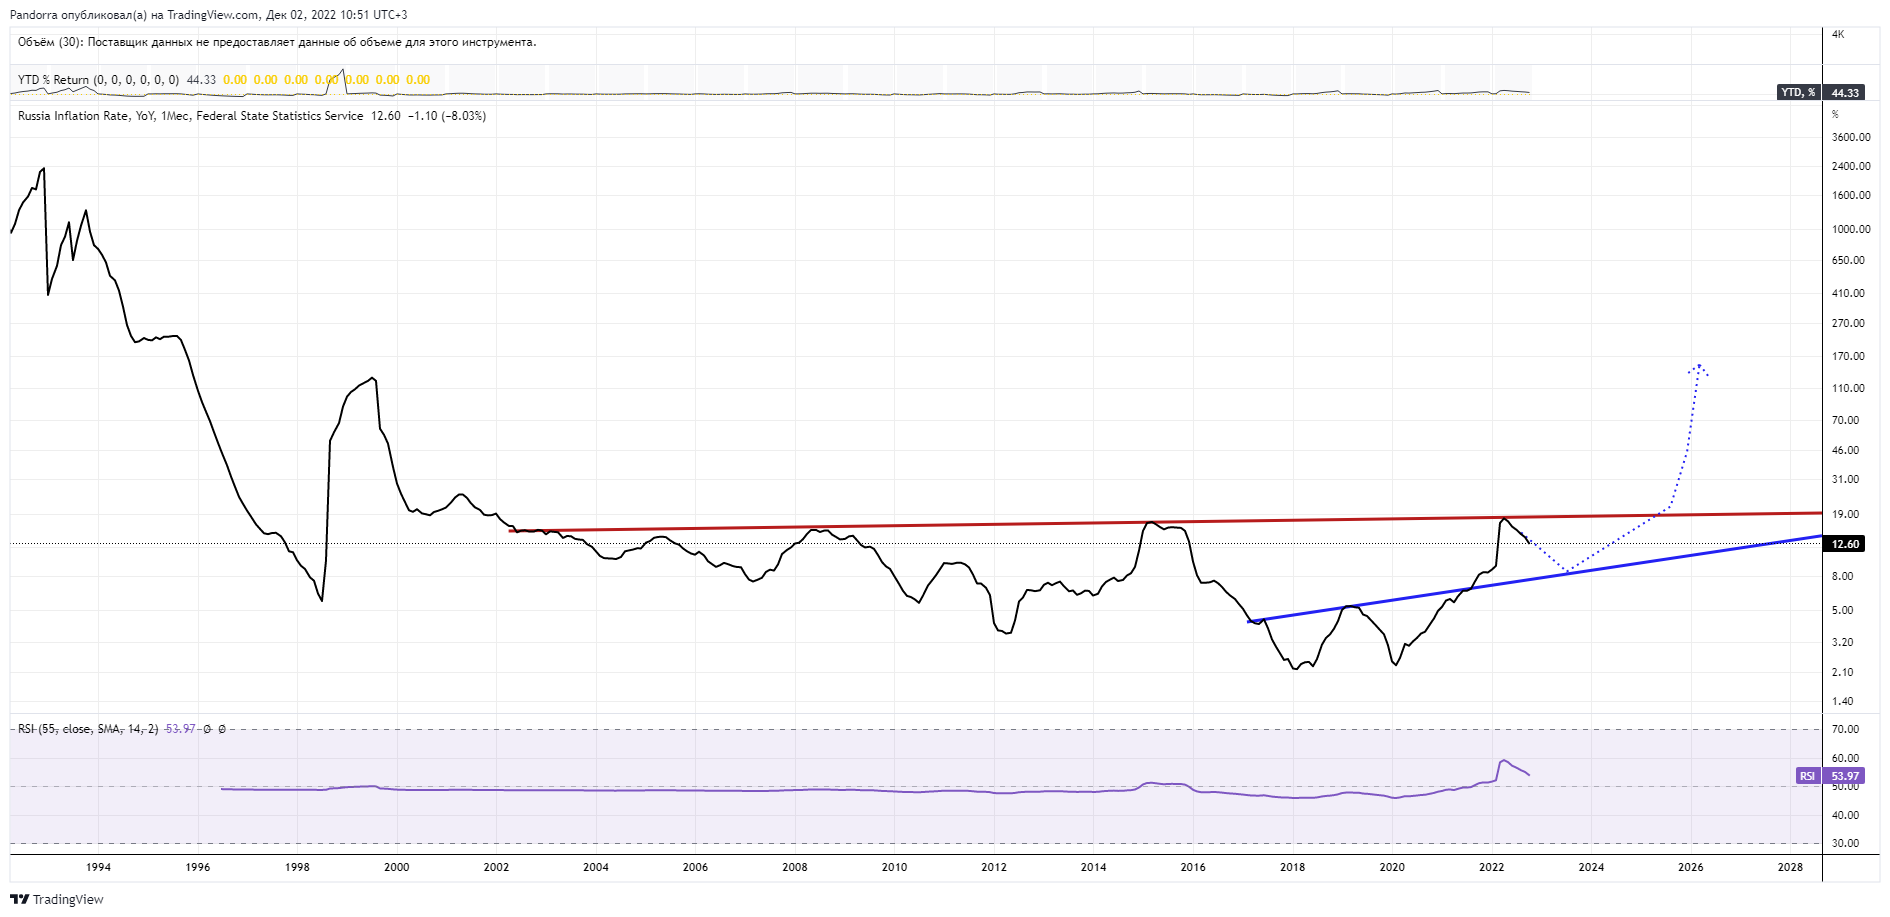
Task: Click the black 12.60 price tag
Action: click(x=1845, y=544)
